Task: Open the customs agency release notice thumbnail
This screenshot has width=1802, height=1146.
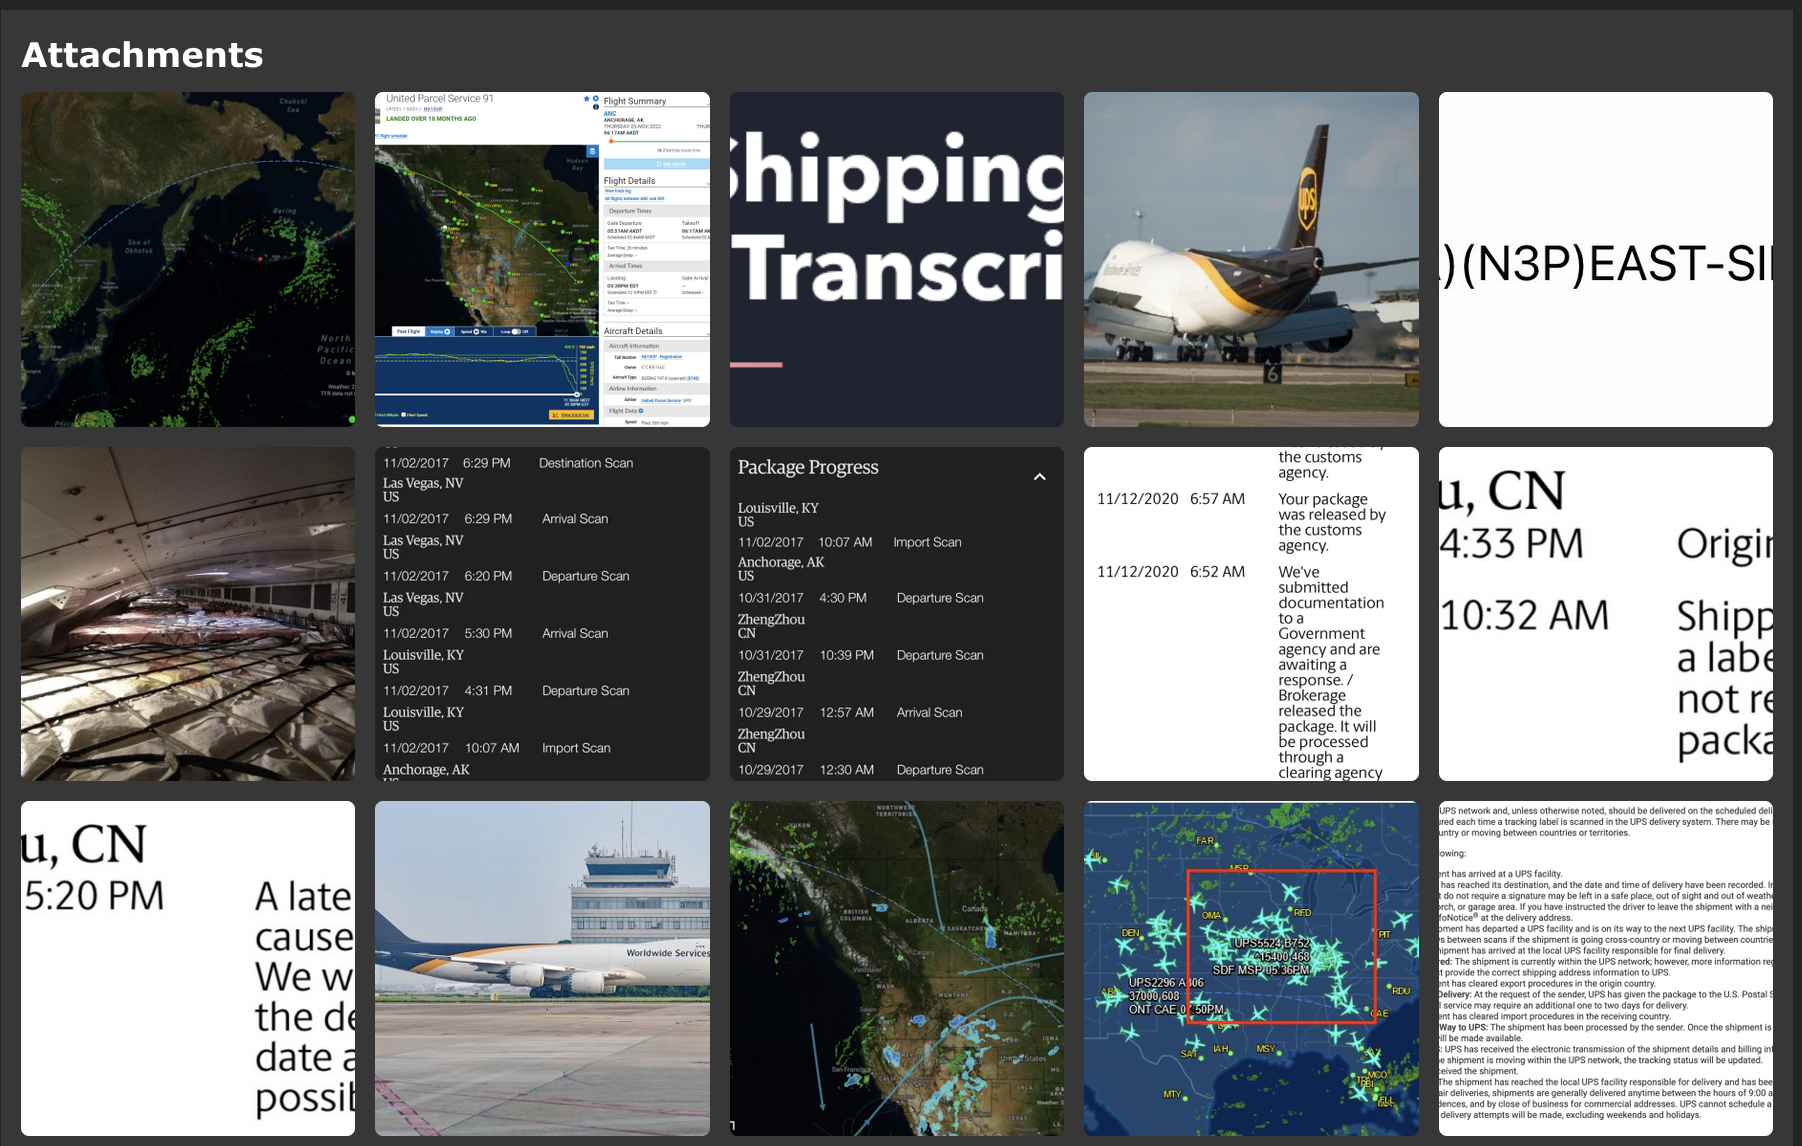Action: 1251,614
